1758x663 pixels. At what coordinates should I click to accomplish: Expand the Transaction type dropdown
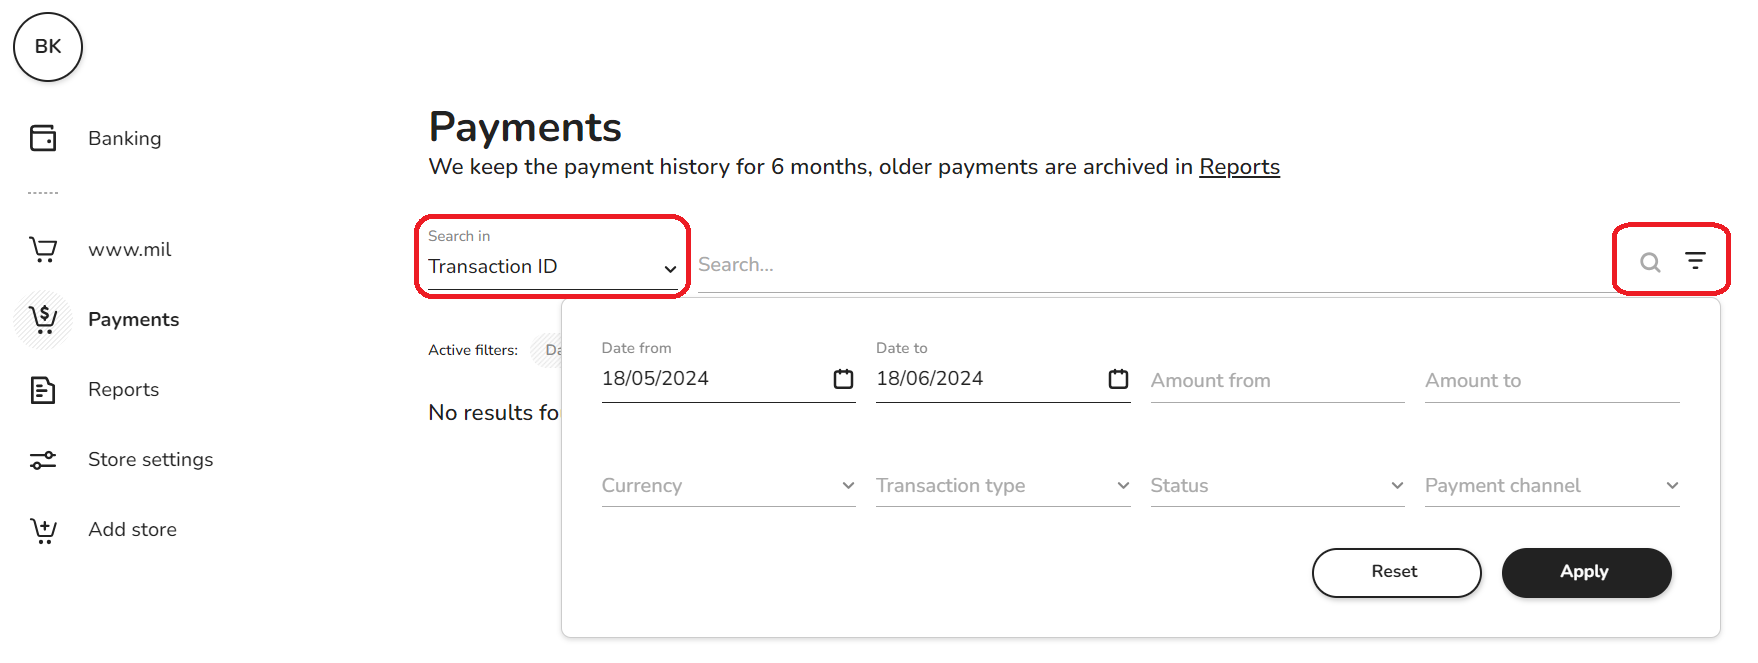[x=1002, y=486]
